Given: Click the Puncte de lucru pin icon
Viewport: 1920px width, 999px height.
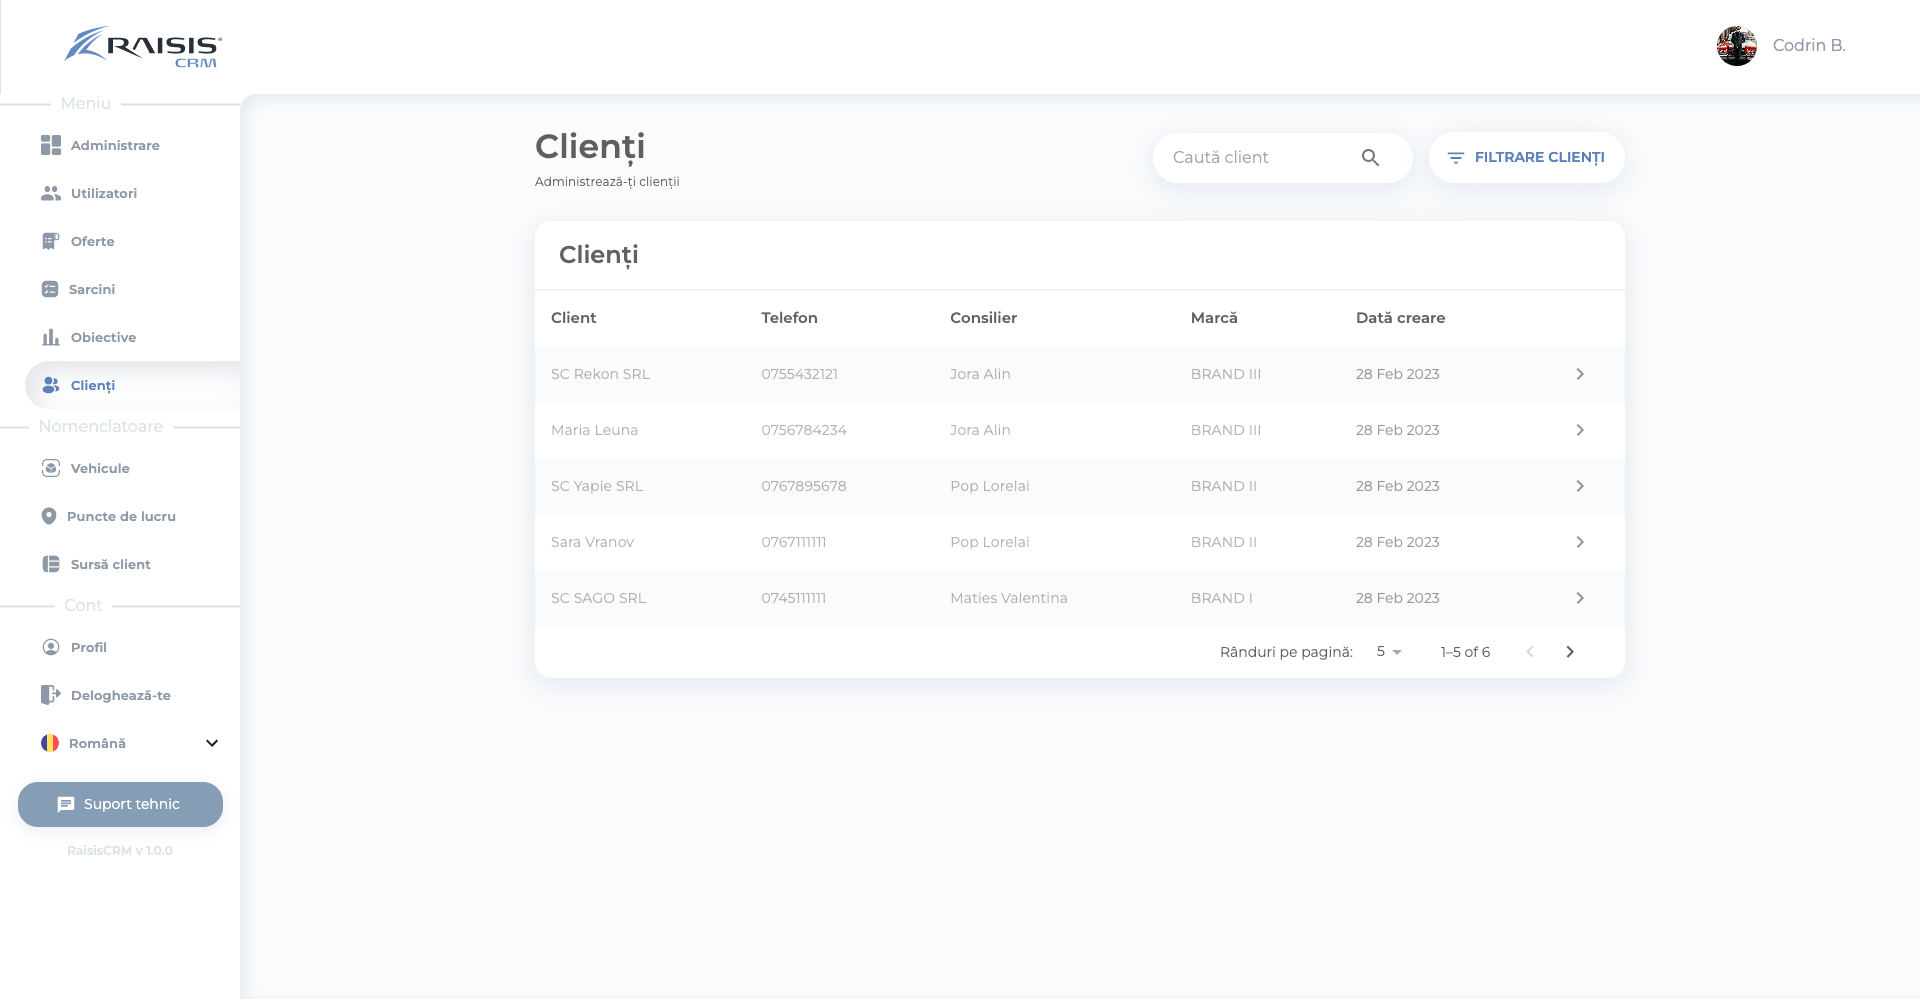Looking at the screenshot, I should pyautogui.click(x=49, y=516).
